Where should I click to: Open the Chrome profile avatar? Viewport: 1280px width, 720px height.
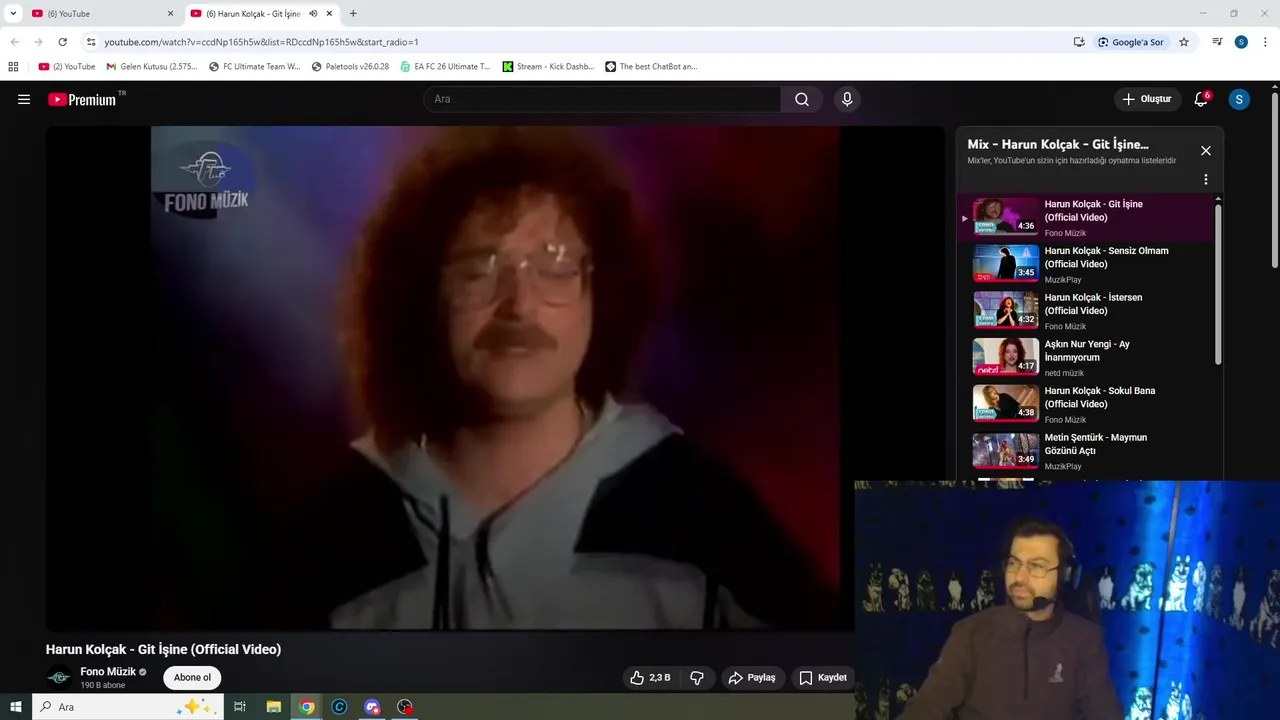coord(1241,42)
